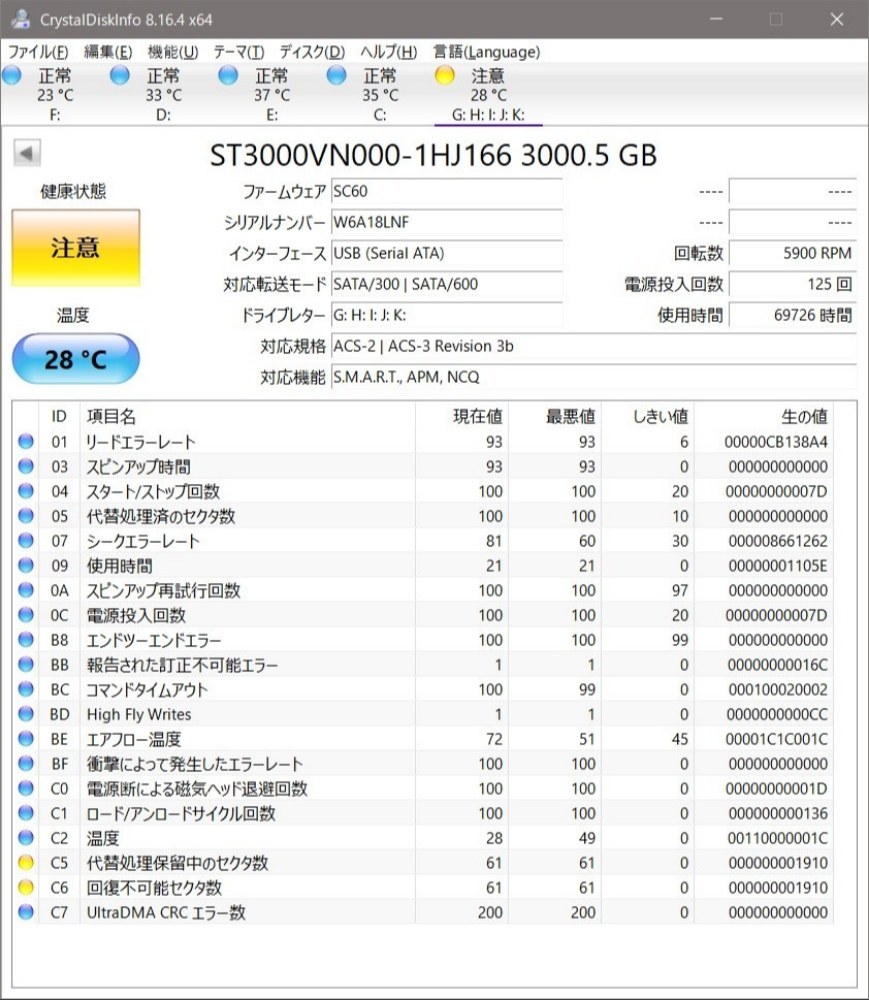Click the power on hours field 69726 時間
The height and width of the screenshot is (1000, 869).
tap(792, 315)
